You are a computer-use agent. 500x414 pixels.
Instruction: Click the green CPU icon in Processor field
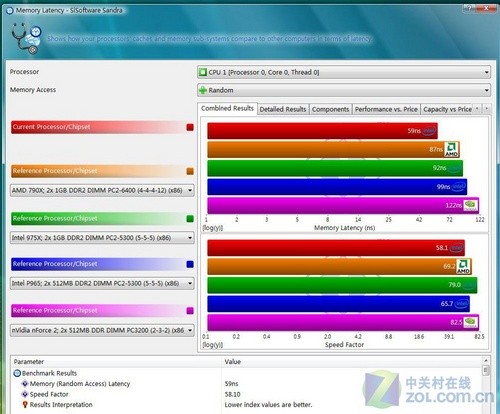[x=202, y=72]
